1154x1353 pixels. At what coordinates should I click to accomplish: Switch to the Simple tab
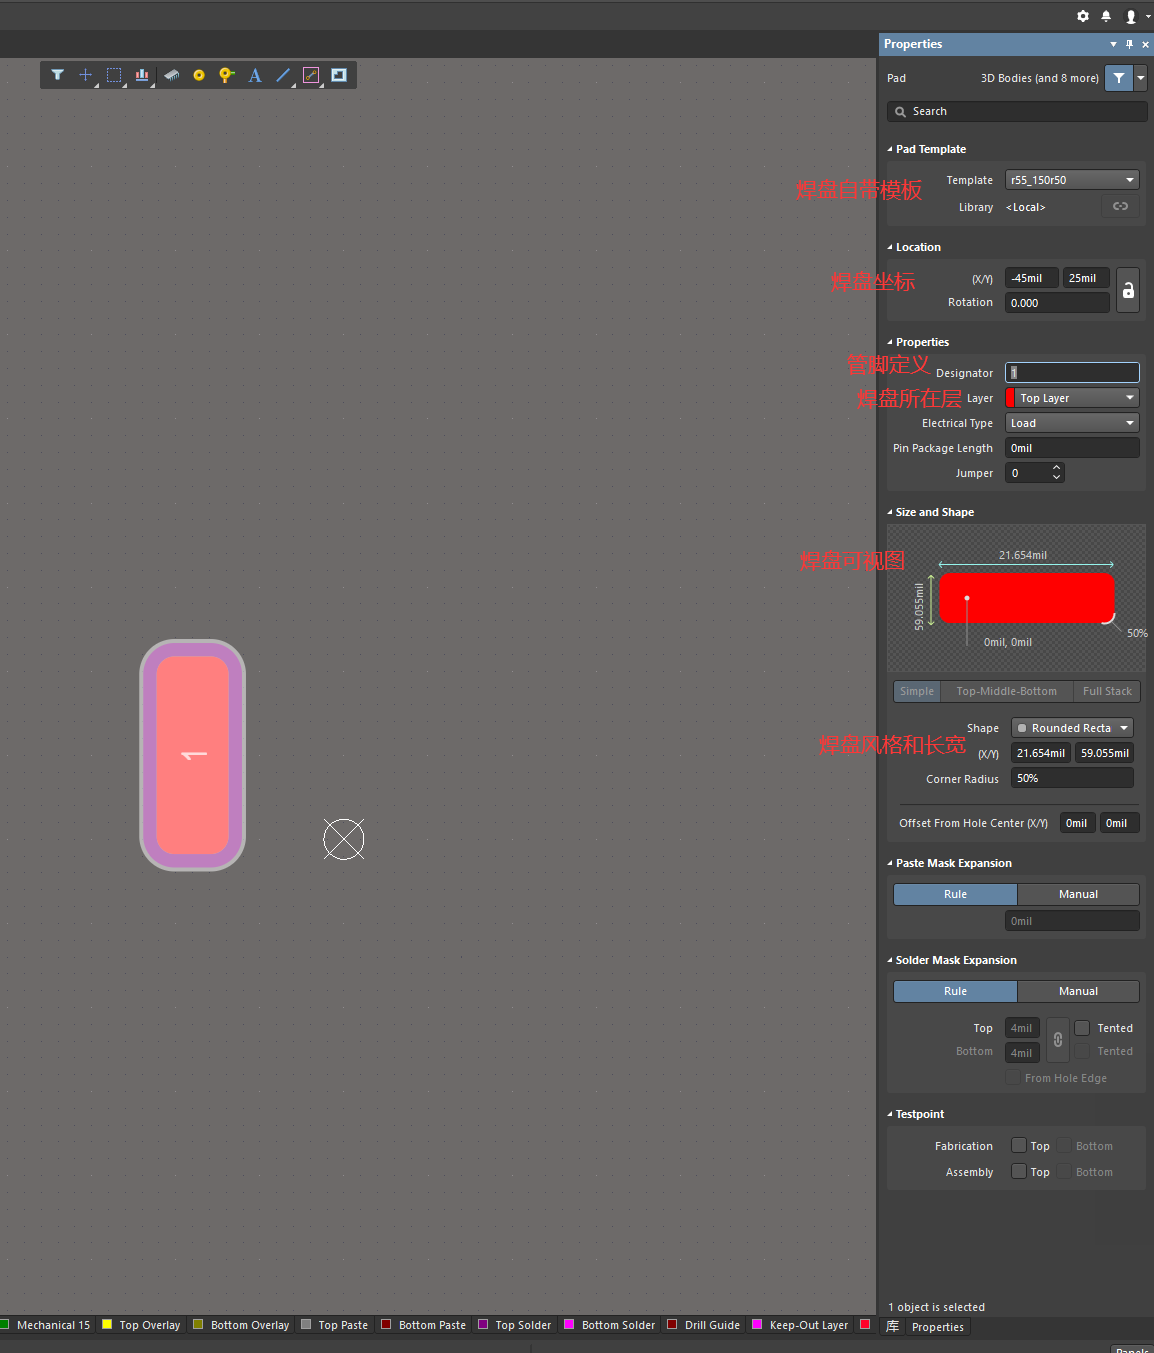coord(916,691)
